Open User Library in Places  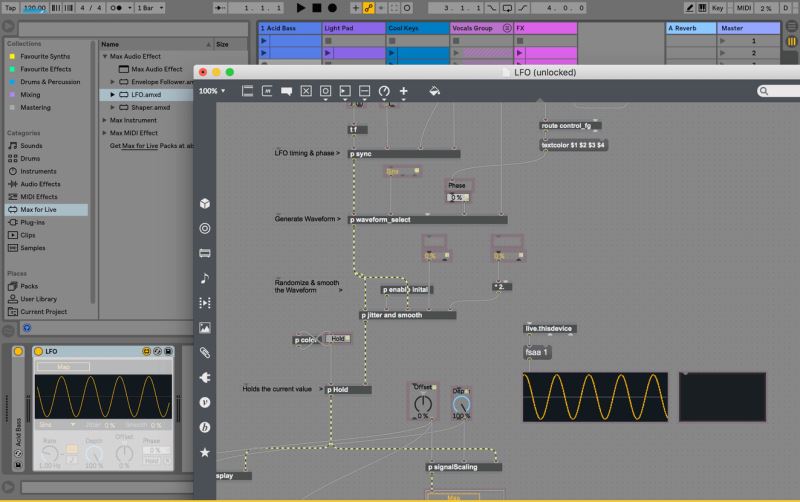[38, 299]
